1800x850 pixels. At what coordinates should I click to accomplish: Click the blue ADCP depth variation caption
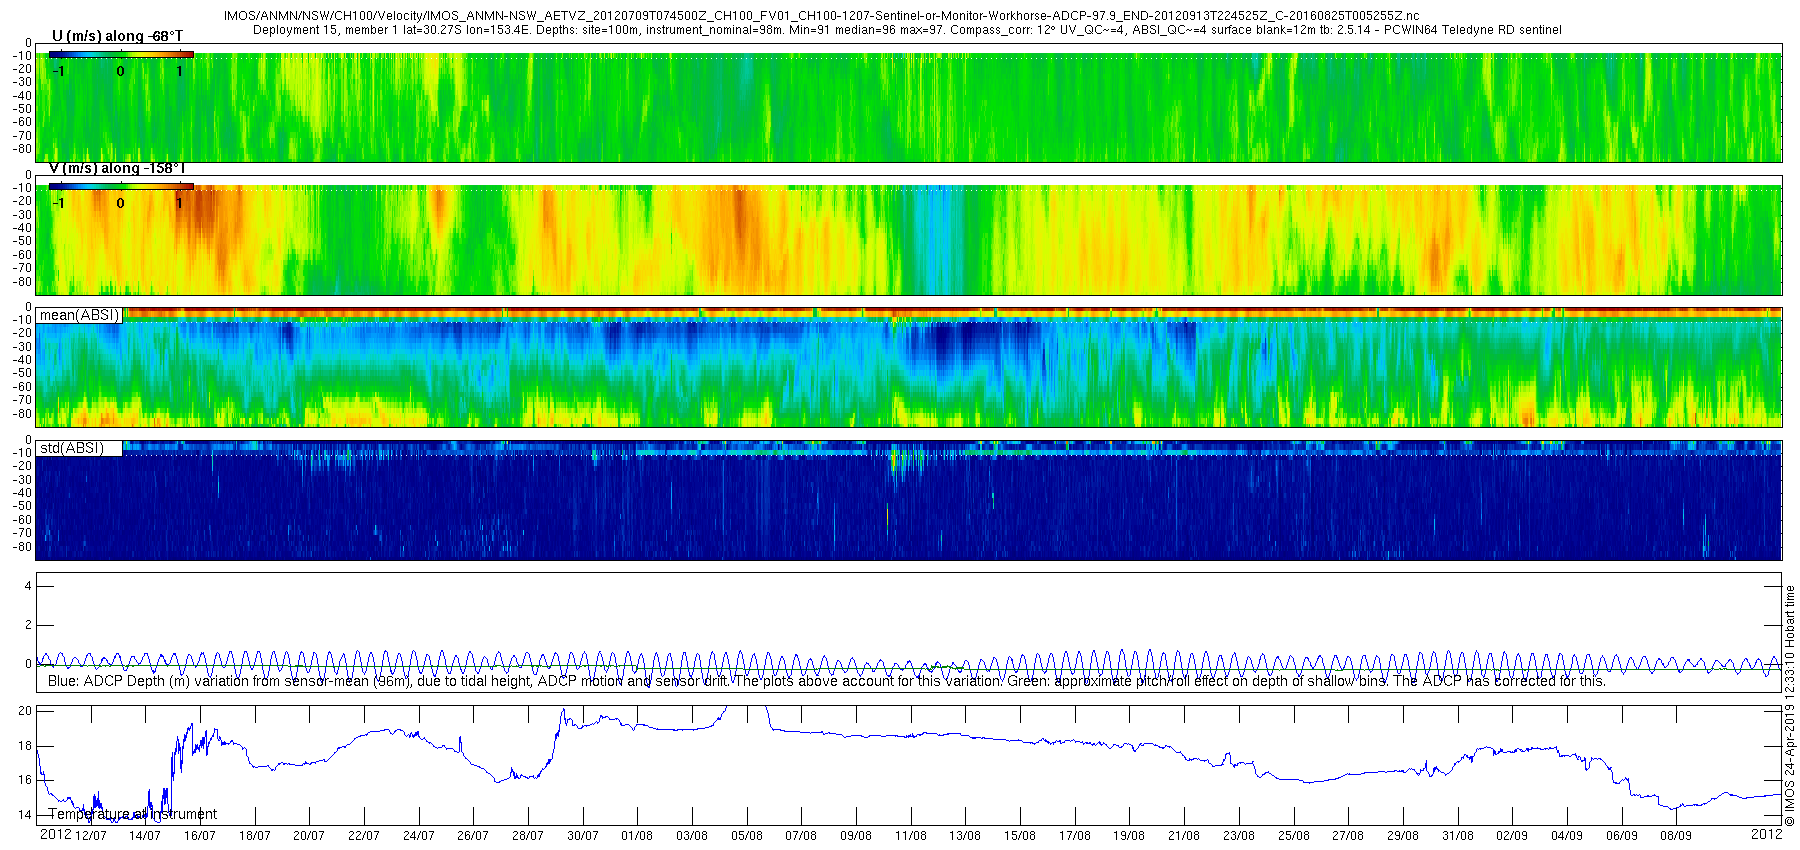tap(826, 681)
